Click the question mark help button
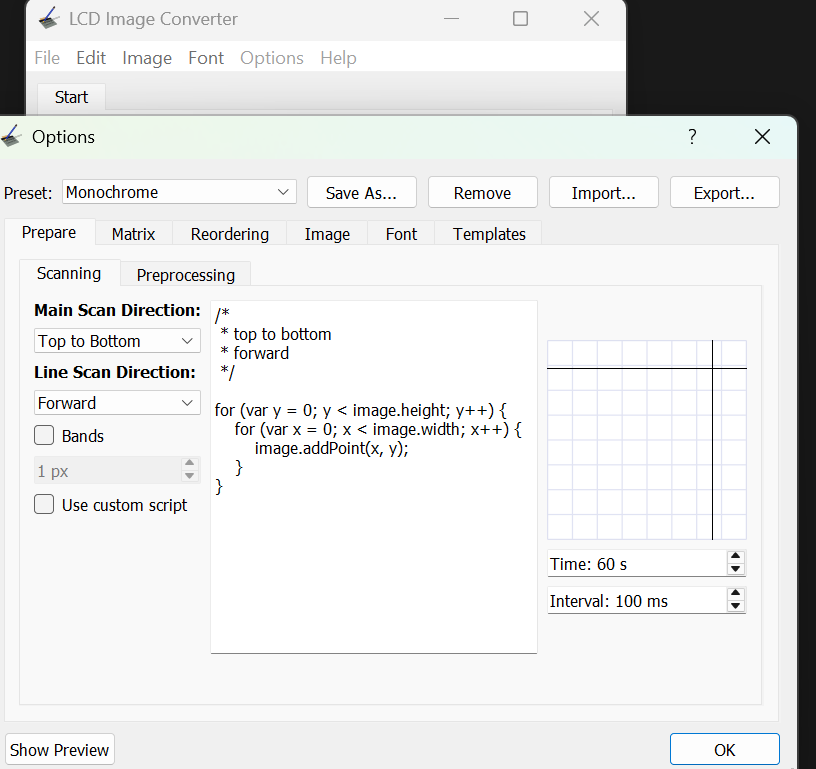Image resolution: width=816 pixels, height=769 pixels. [692, 137]
